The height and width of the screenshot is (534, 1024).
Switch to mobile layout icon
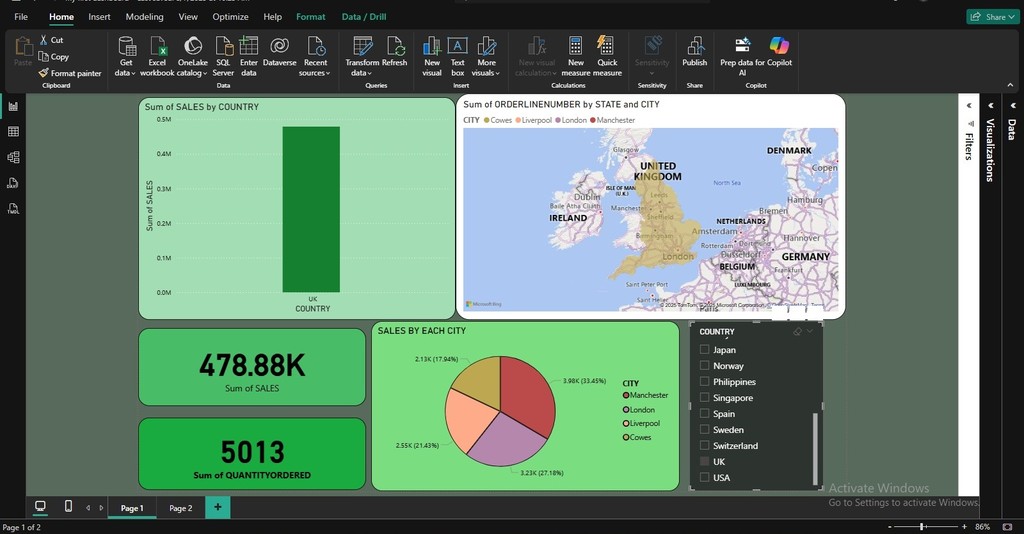pyautogui.click(x=68, y=506)
